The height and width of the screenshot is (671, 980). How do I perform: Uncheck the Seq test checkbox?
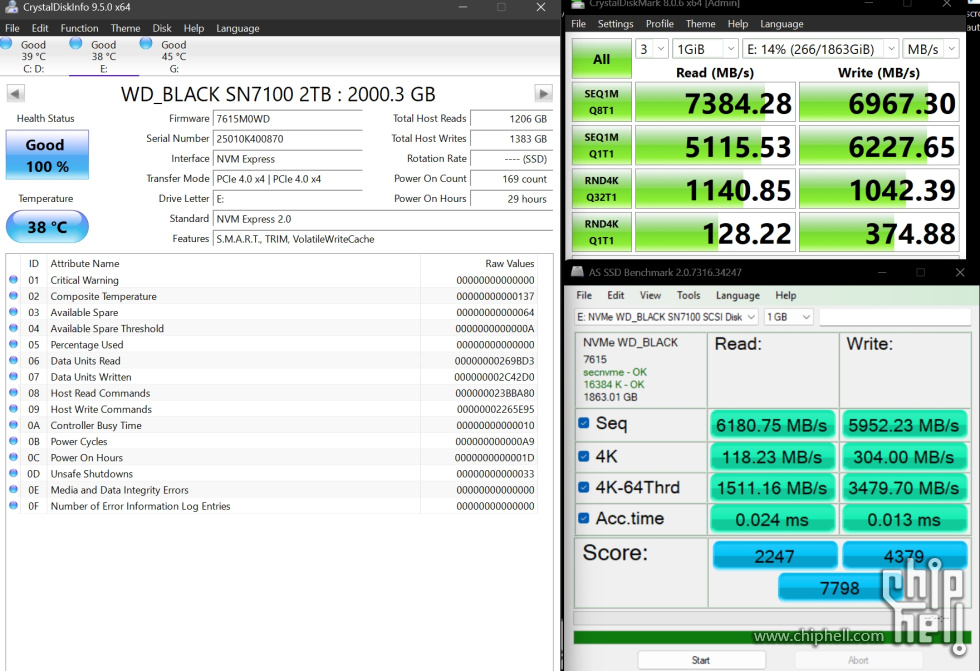(584, 423)
